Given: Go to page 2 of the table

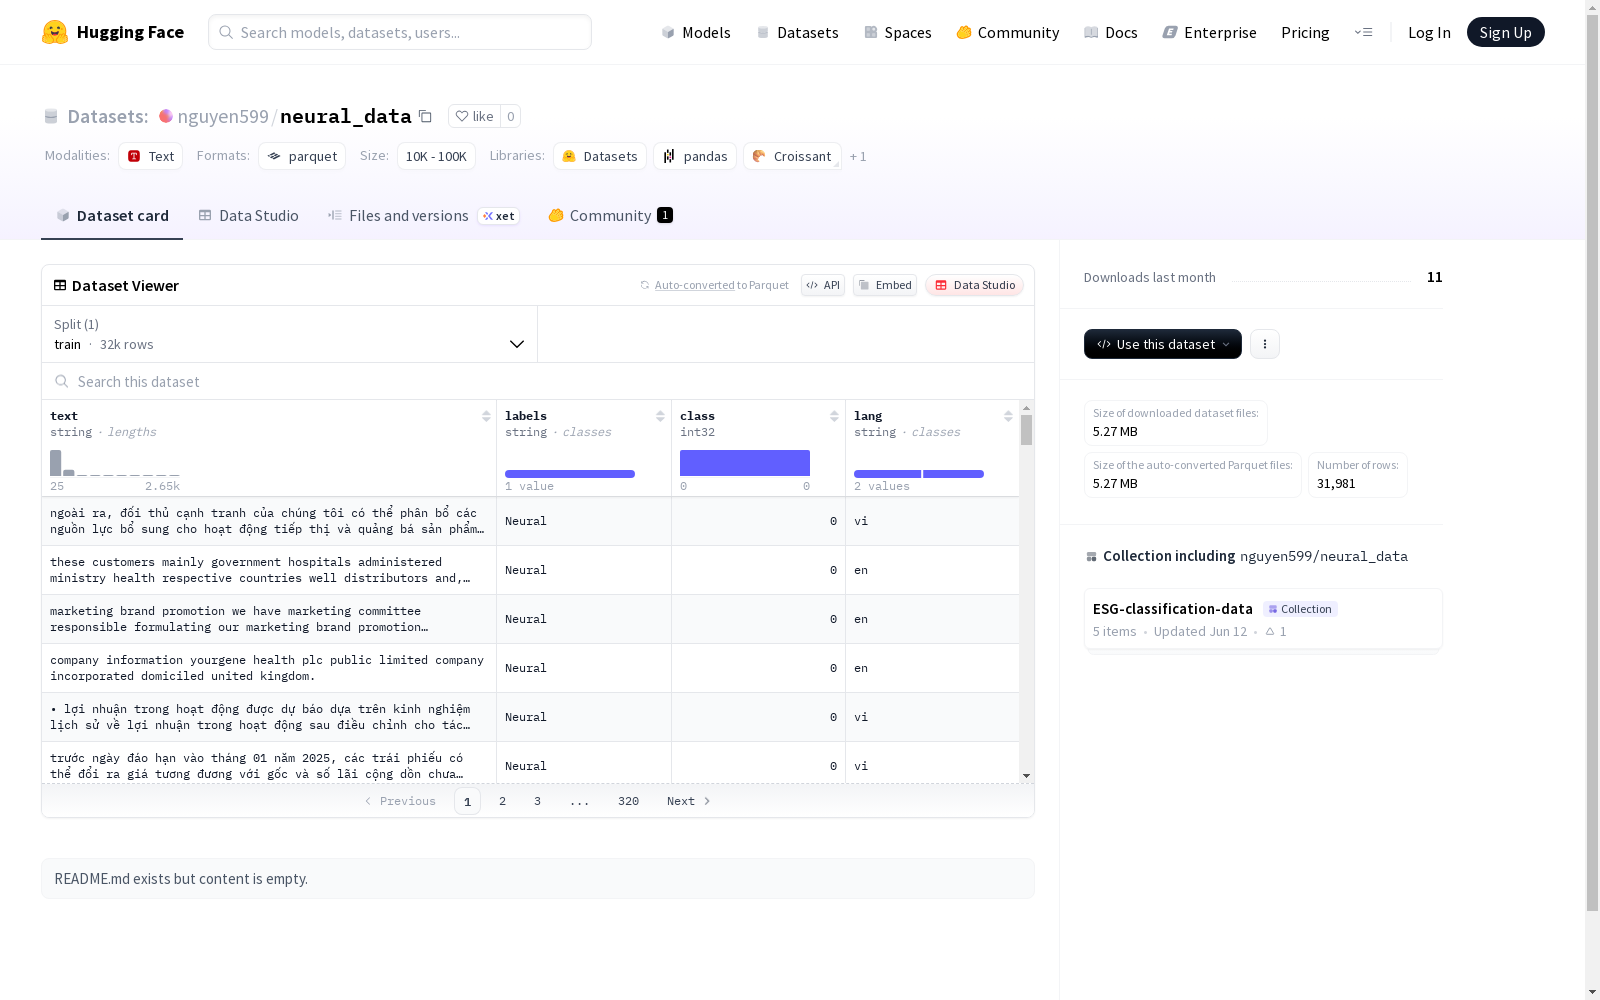Looking at the screenshot, I should 502,801.
